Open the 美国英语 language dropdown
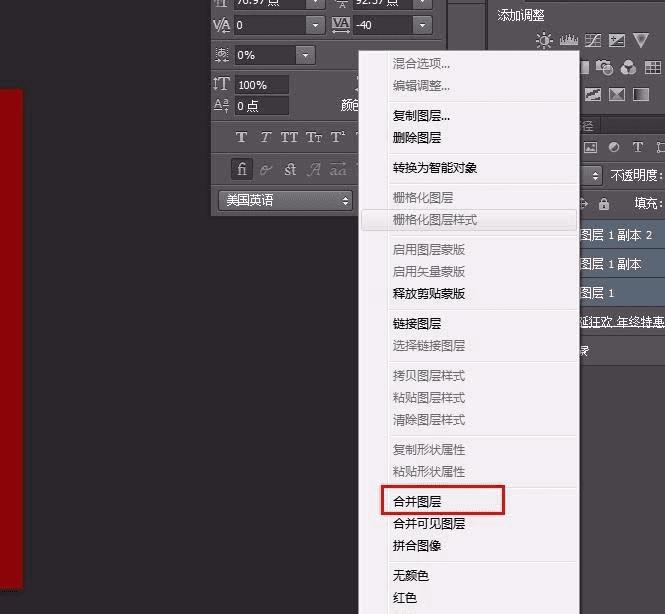The image size is (665, 614). pos(285,200)
